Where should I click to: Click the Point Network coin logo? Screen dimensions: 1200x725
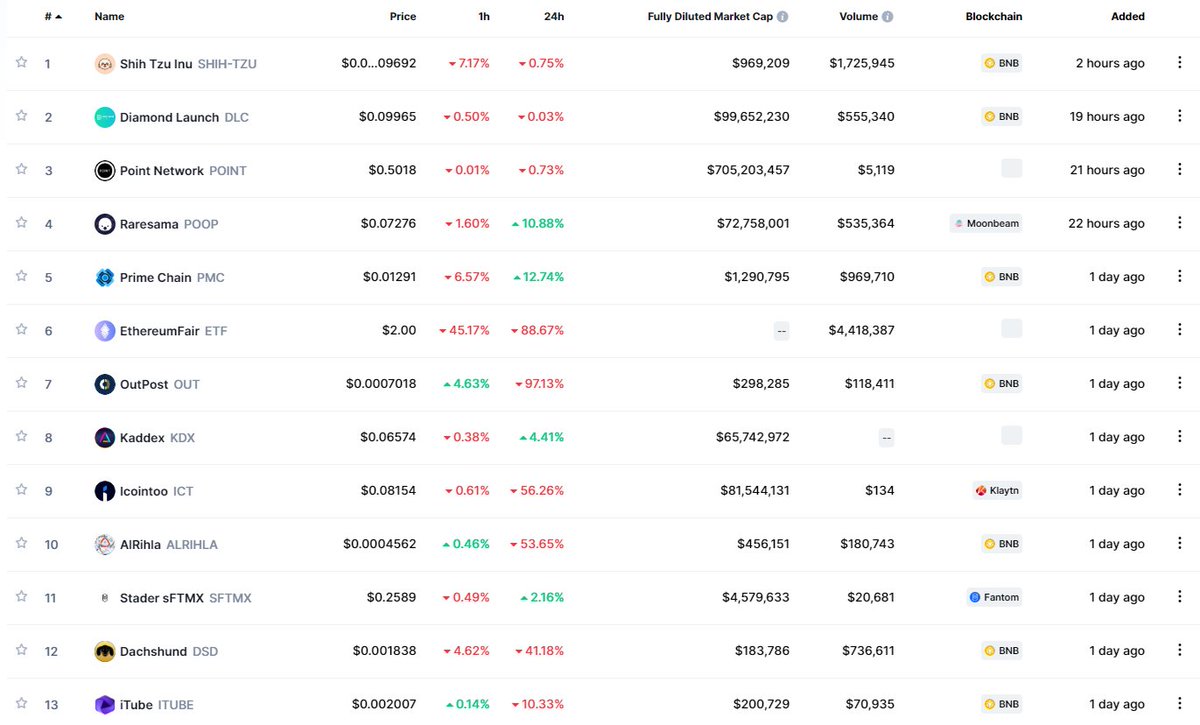(105, 171)
